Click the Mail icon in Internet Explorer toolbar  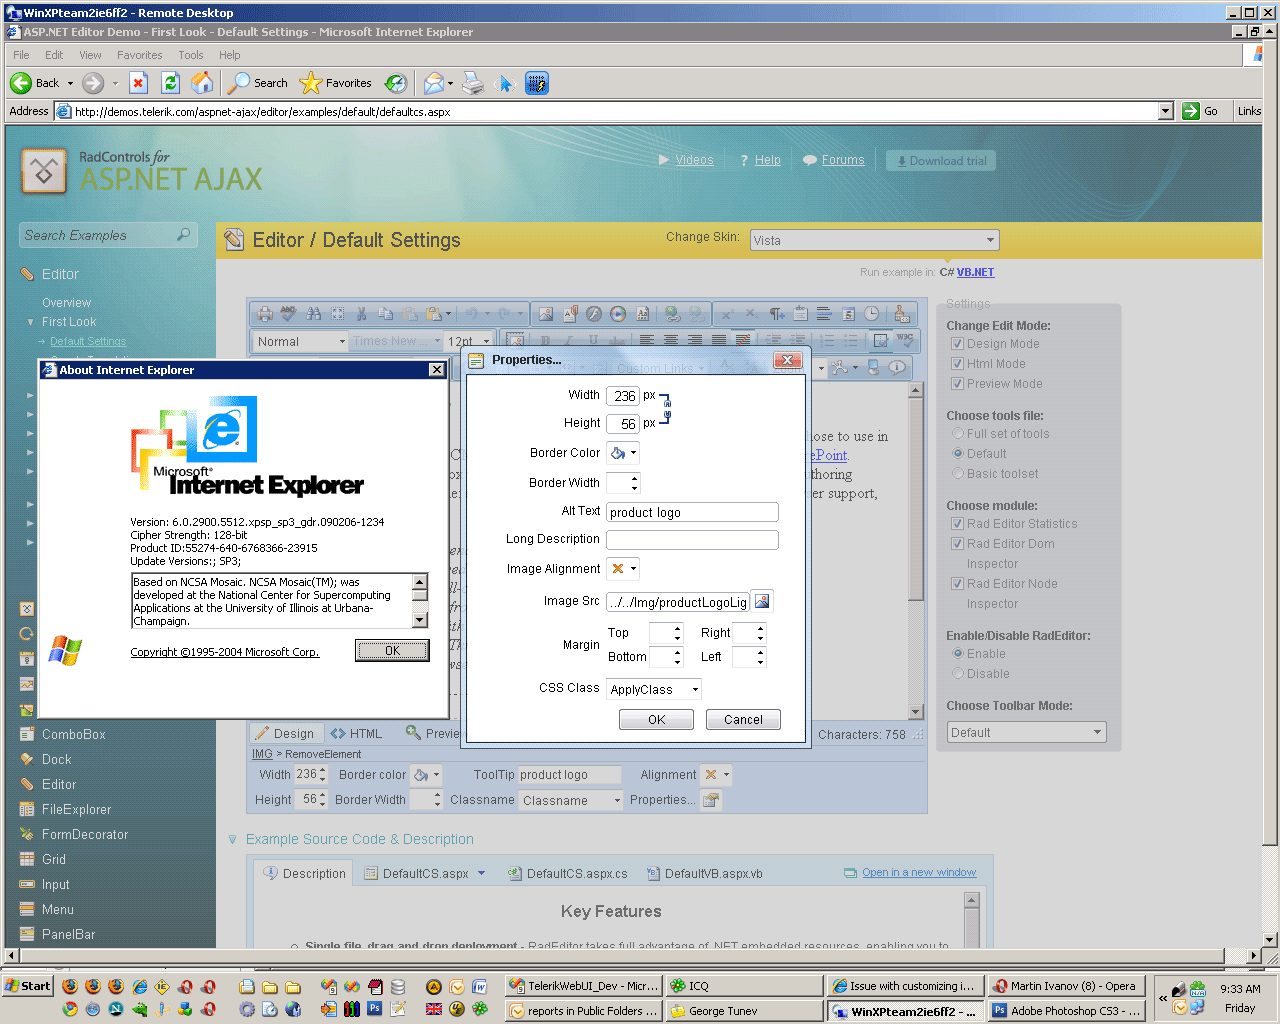[433, 83]
